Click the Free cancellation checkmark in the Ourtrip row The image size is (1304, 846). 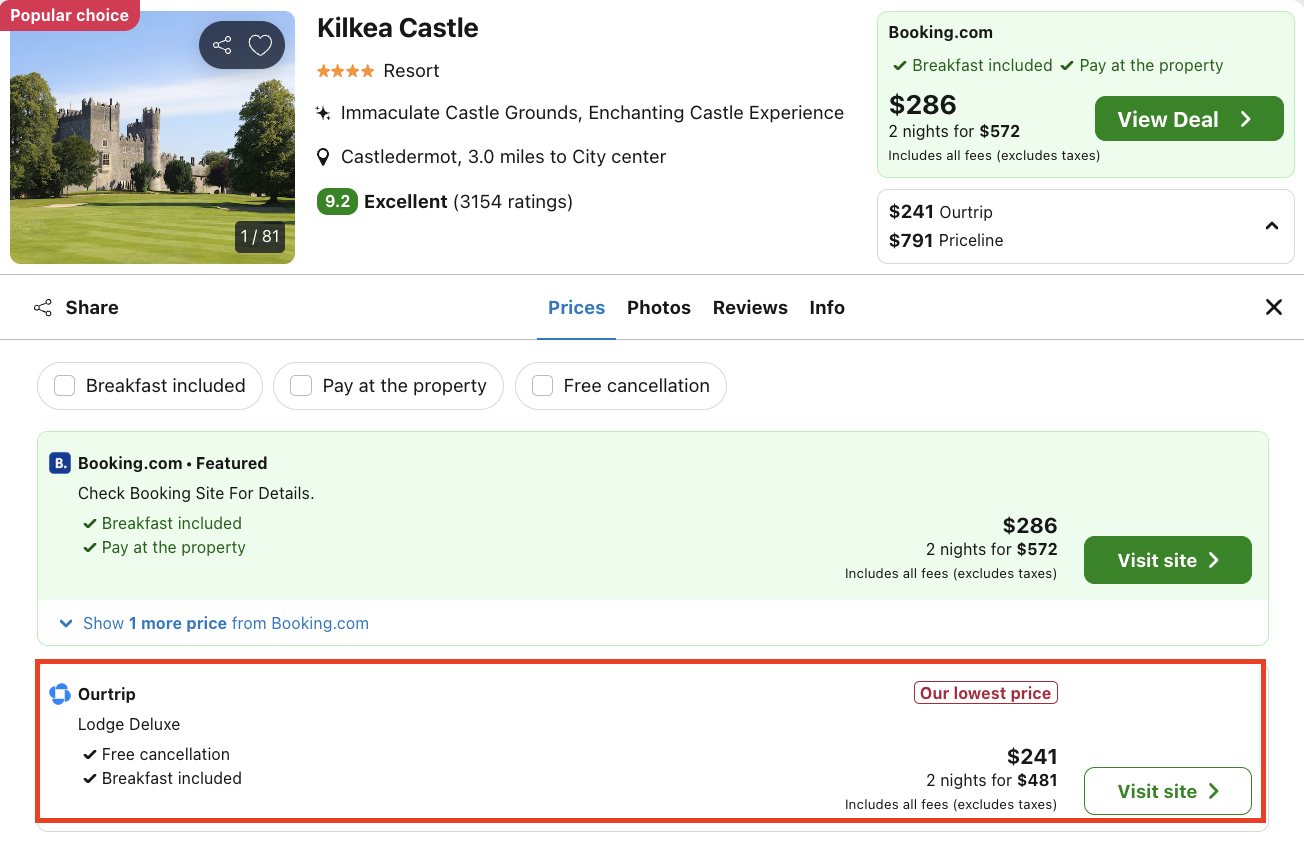click(90, 754)
